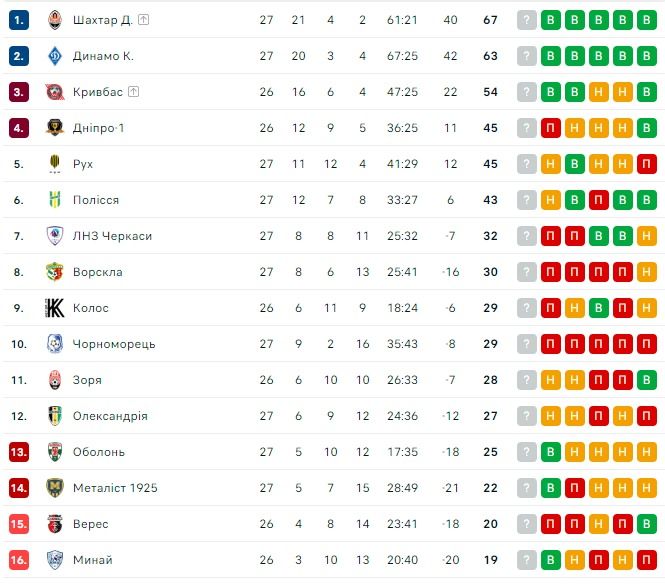Click the Veres club crest
665x585 pixels.
[x=55, y=524]
